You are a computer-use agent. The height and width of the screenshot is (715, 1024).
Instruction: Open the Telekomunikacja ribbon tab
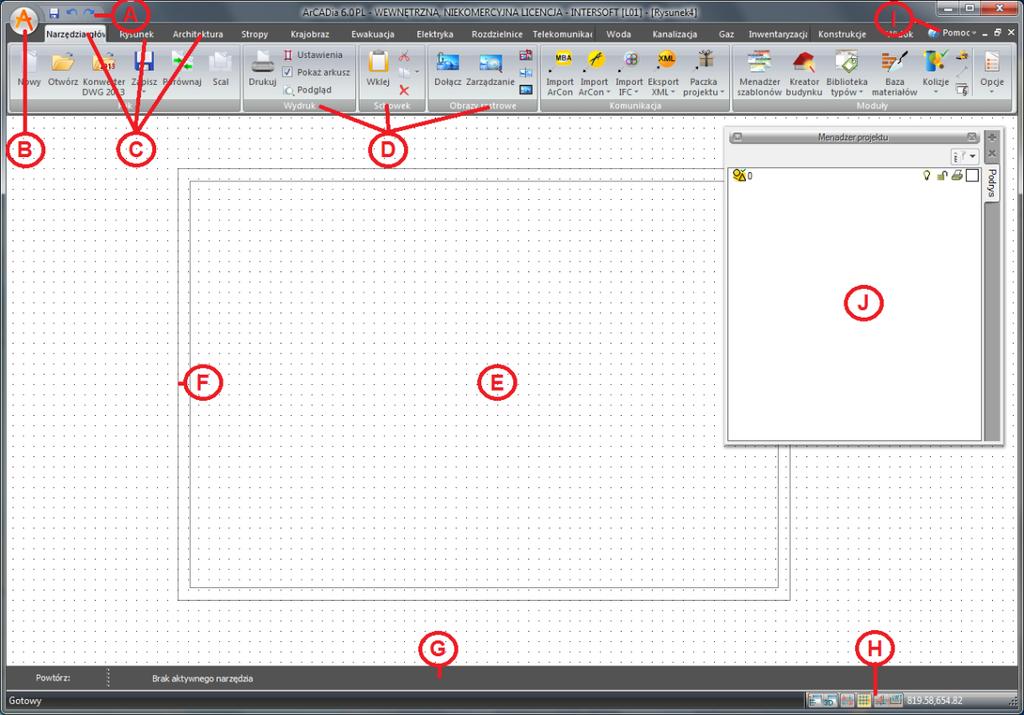point(562,34)
